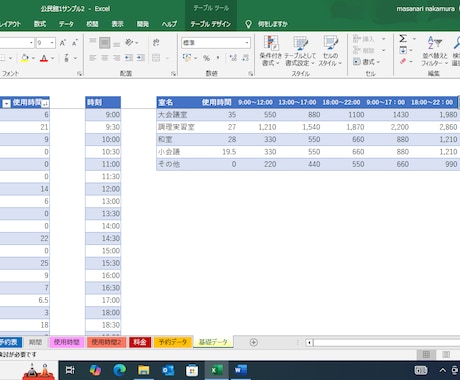The width and height of the screenshot is (460, 380).
Task: Decrease font size with the small A
Action: 75,43
